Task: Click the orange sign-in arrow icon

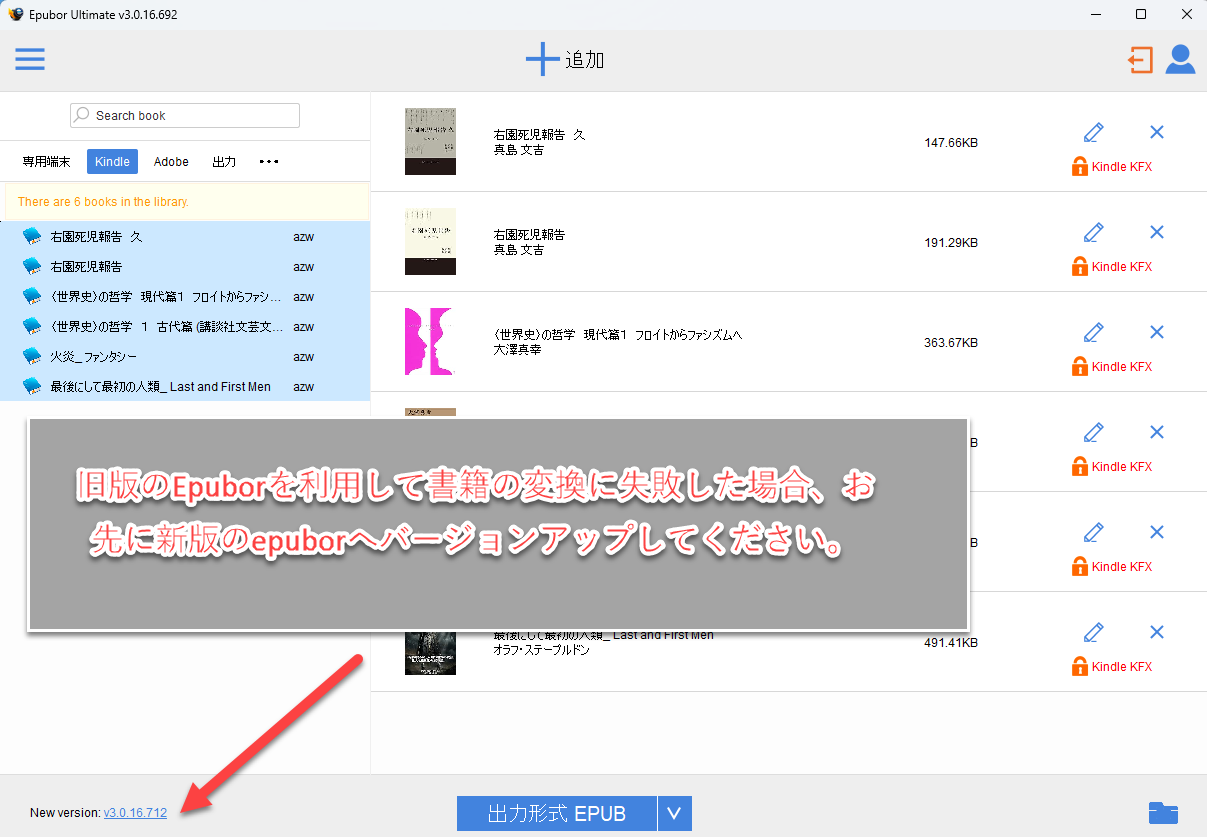Action: [1139, 60]
